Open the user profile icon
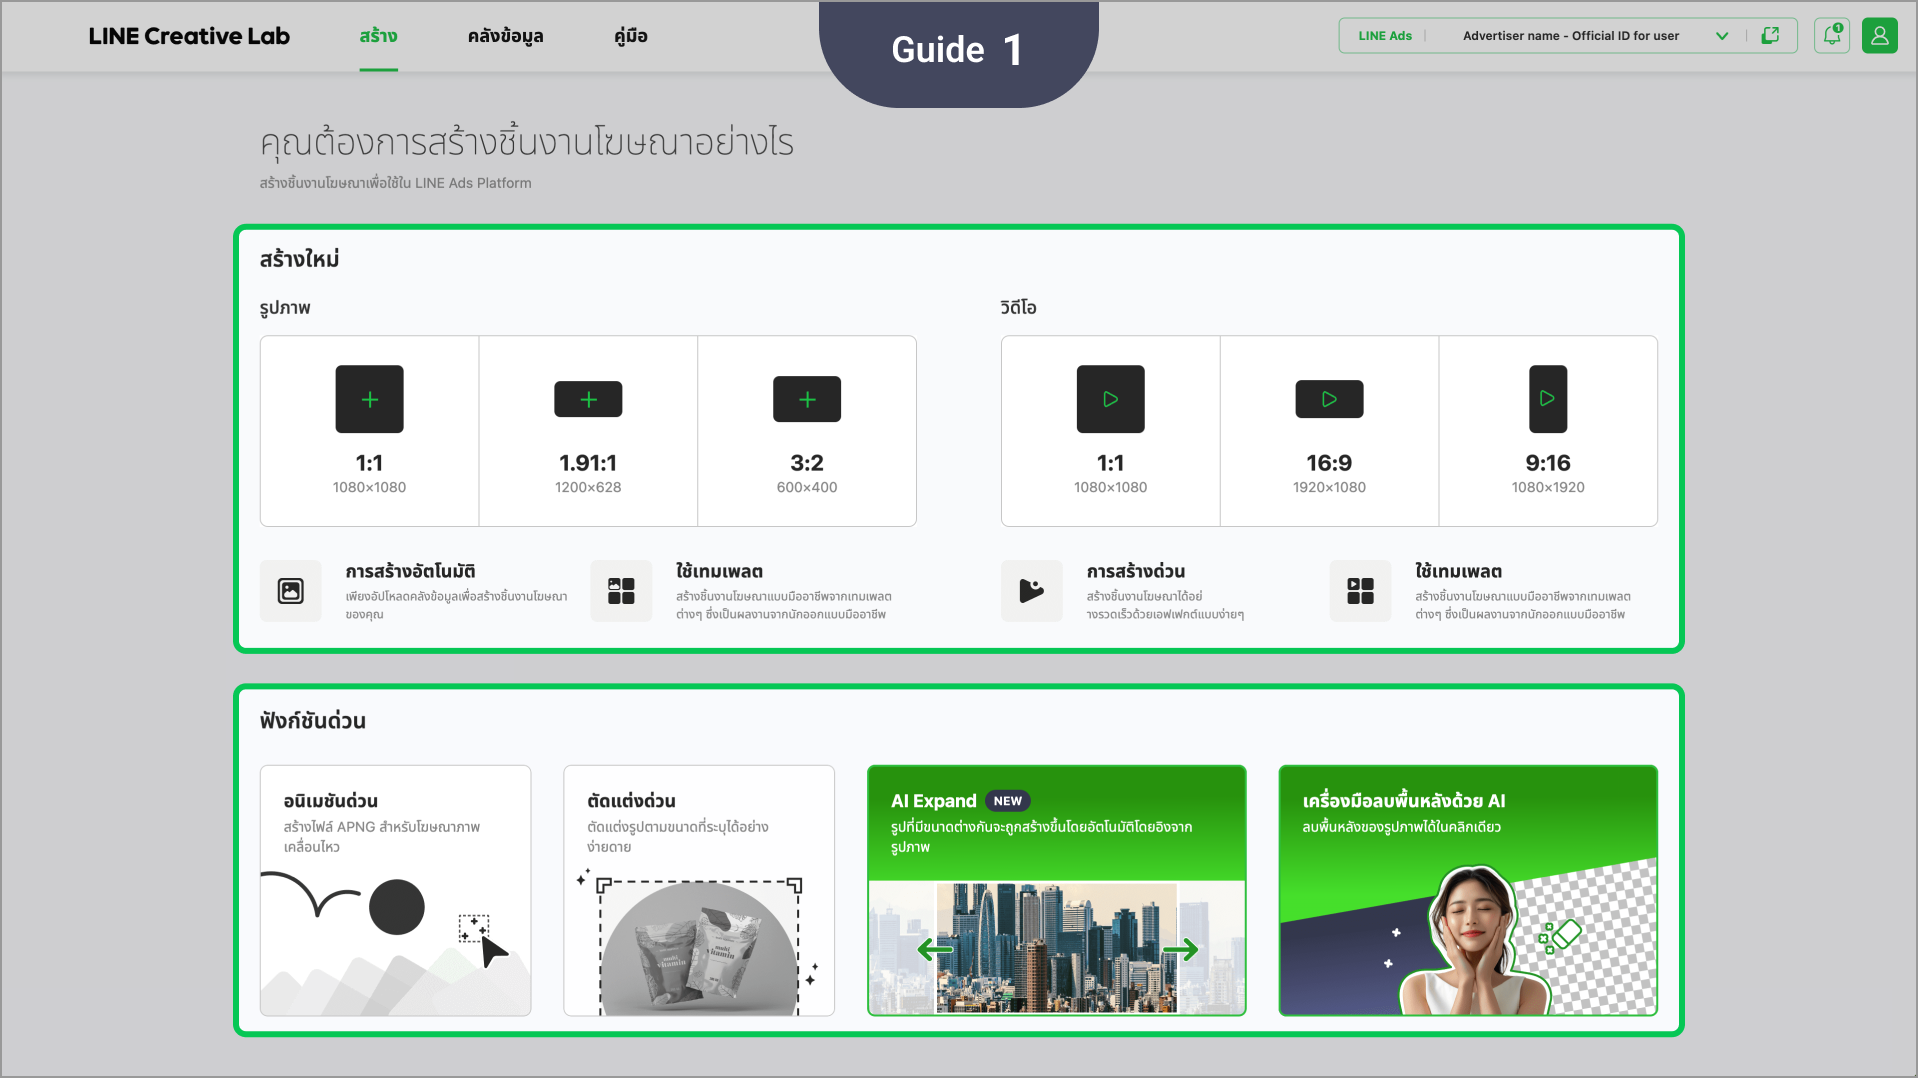Image resolution: width=1918 pixels, height=1078 pixels. (1879, 36)
